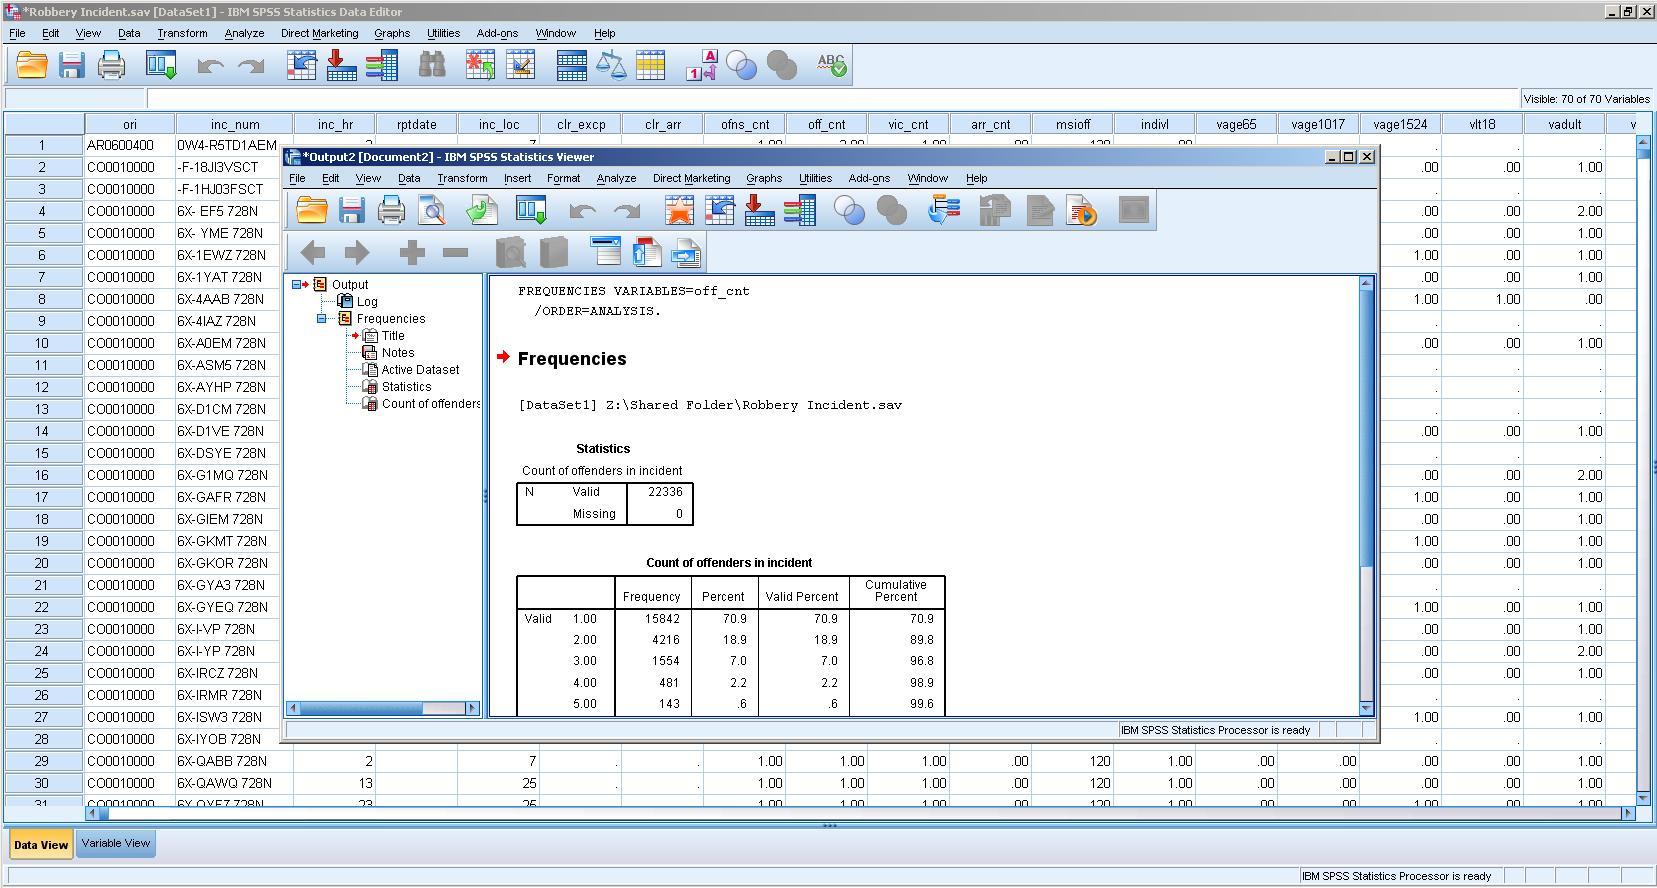The width and height of the screenshot is (1657, 888).
Task: Switch to Variable View tab
Action: (116, 843)
